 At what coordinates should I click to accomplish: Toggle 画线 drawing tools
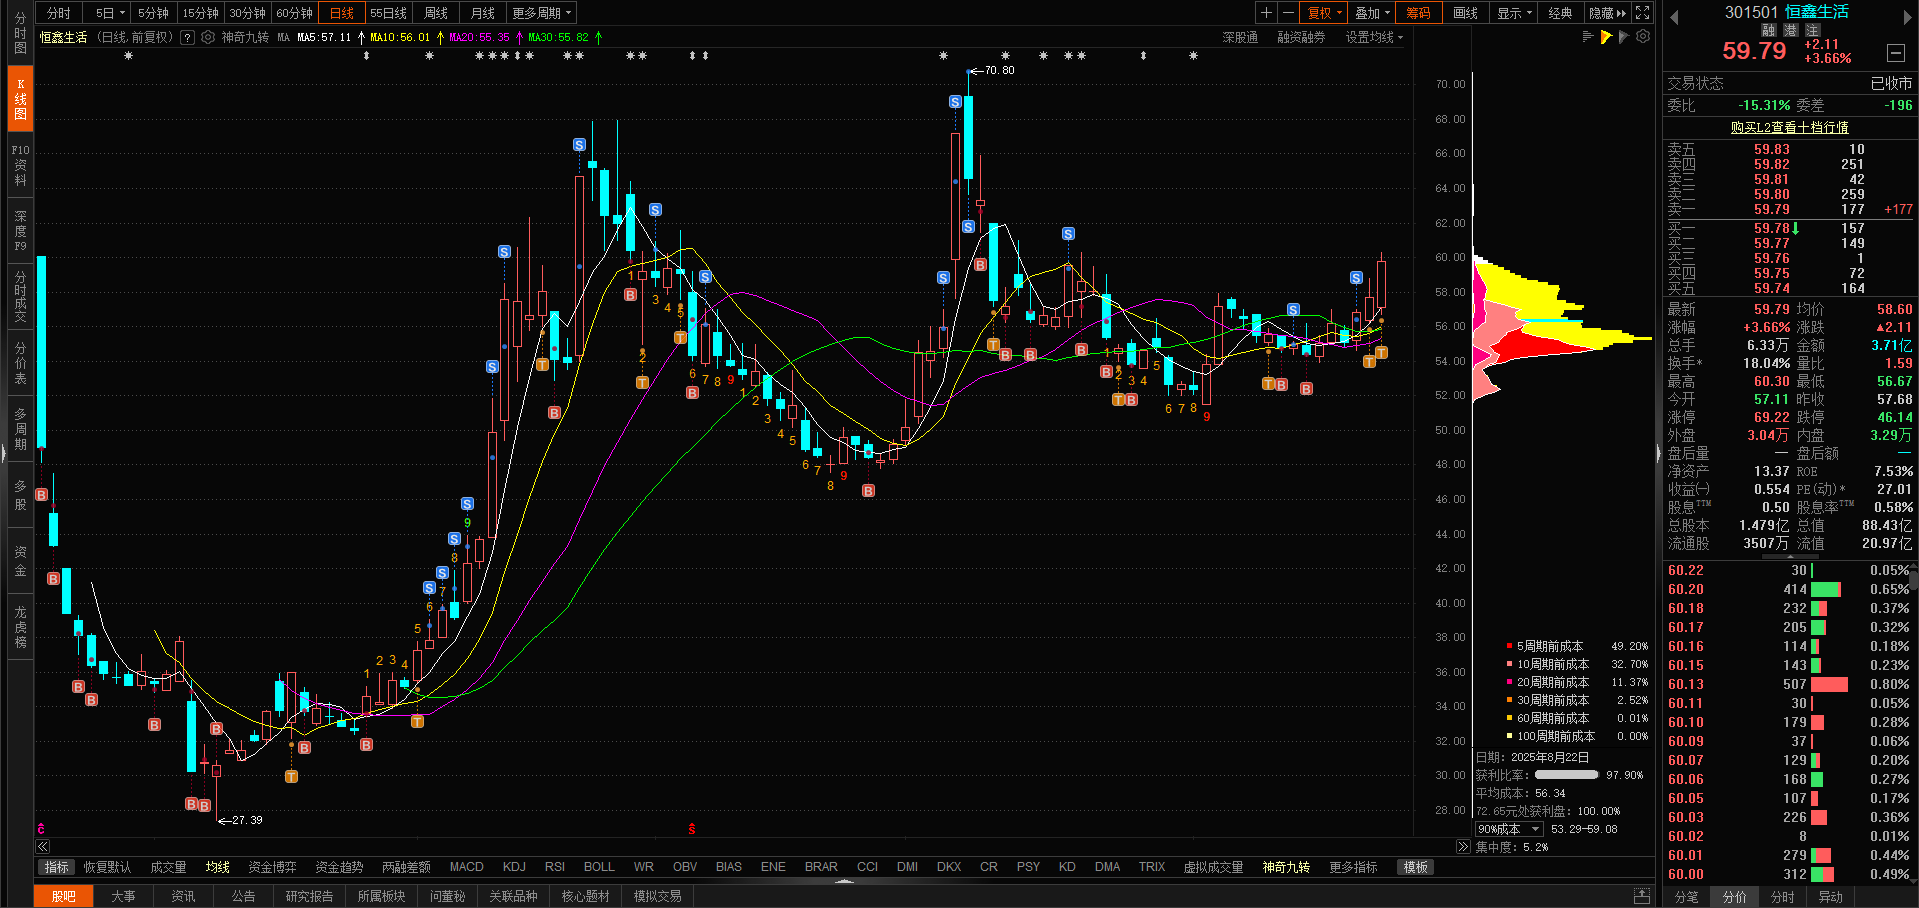1465,13
